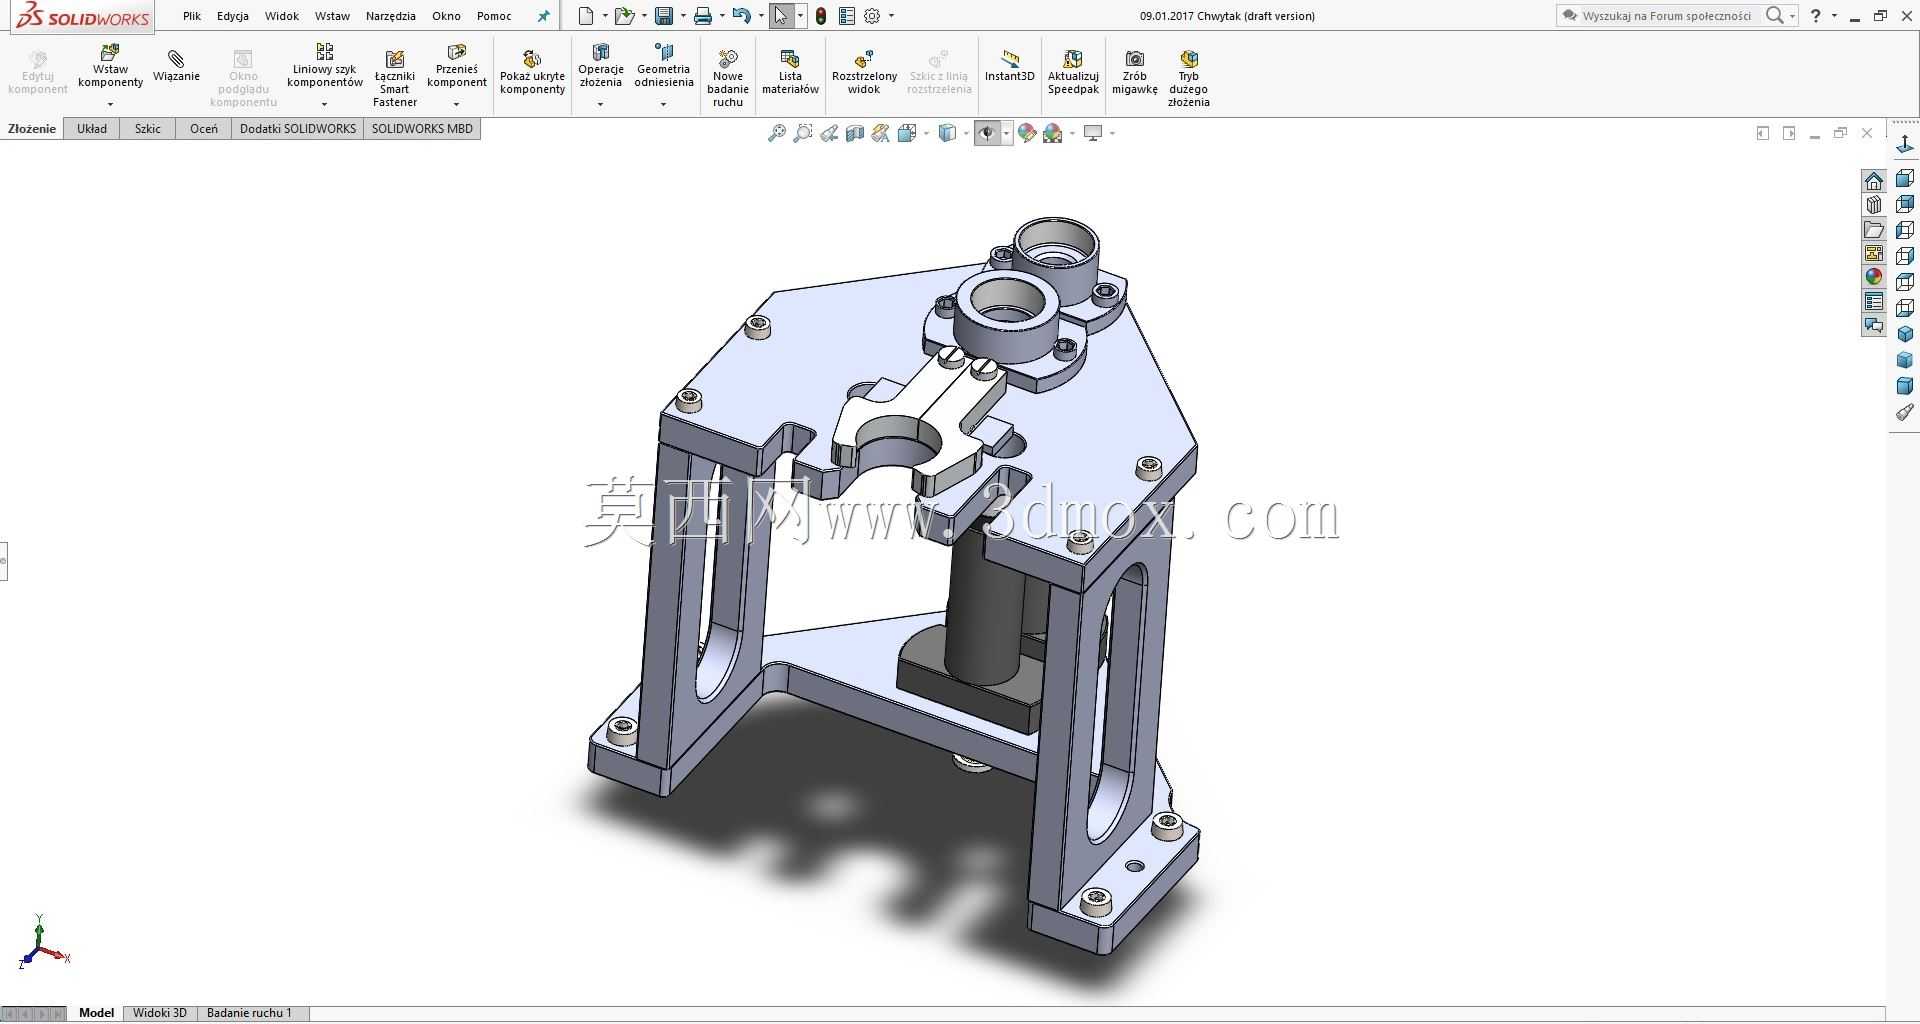Click the Rozstrzelony widok button
Image resolution: width=1920 pixels, height=1024 pixels.
[x=864, y=72]
